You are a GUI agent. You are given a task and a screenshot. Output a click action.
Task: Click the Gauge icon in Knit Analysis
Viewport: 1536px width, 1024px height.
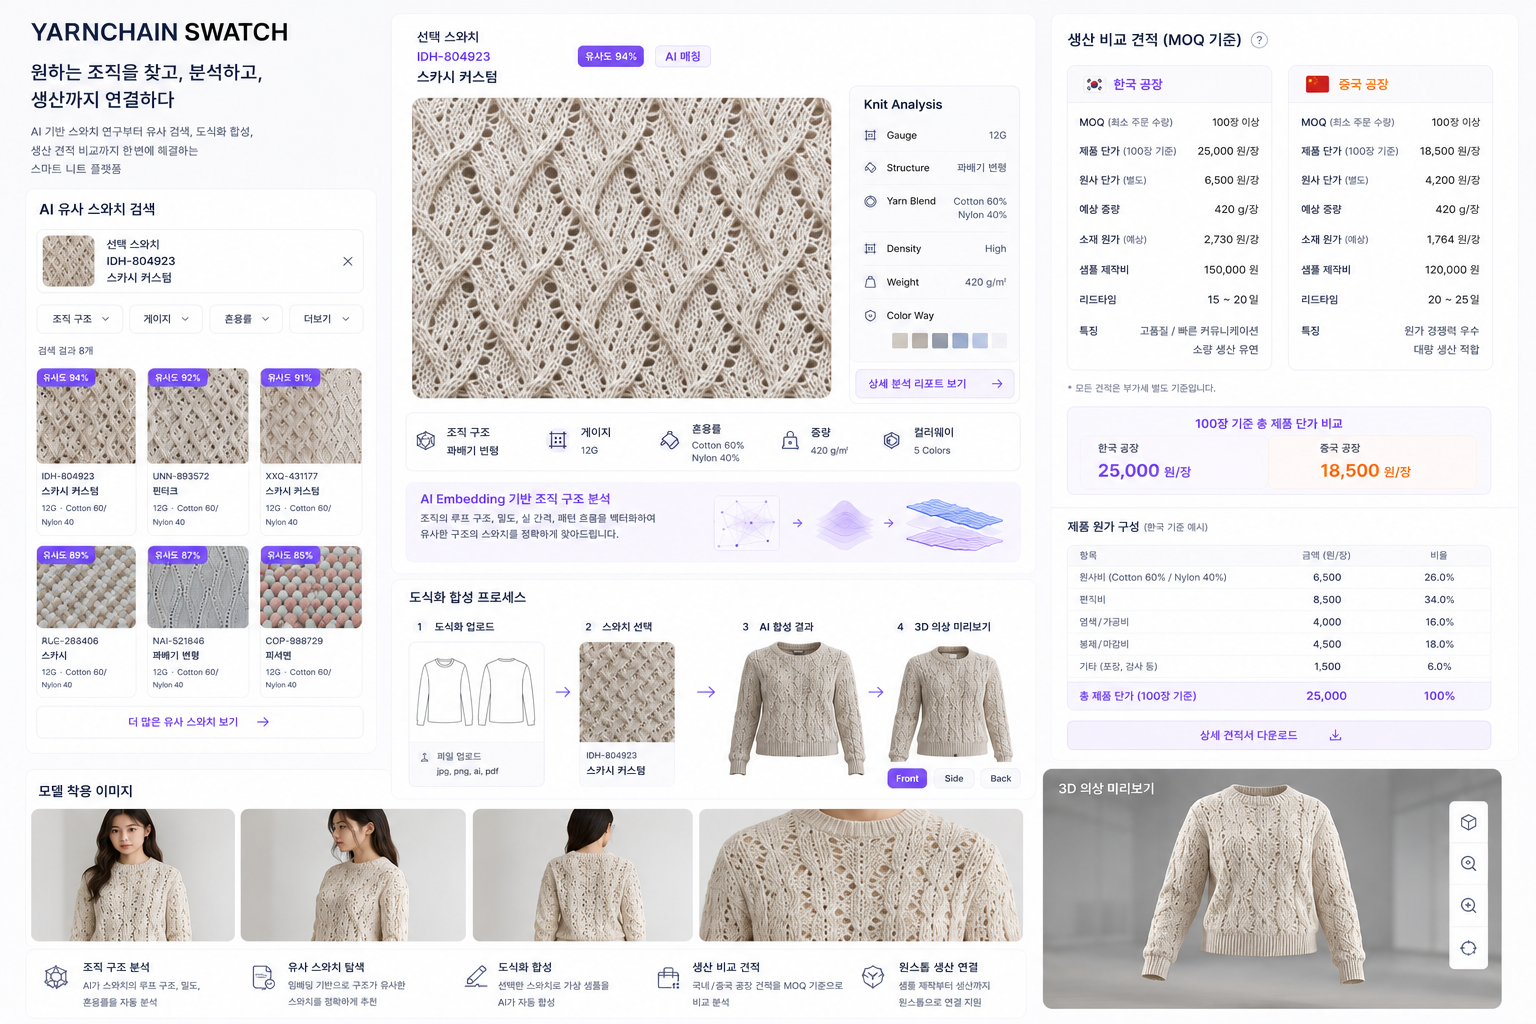point(870,135)
